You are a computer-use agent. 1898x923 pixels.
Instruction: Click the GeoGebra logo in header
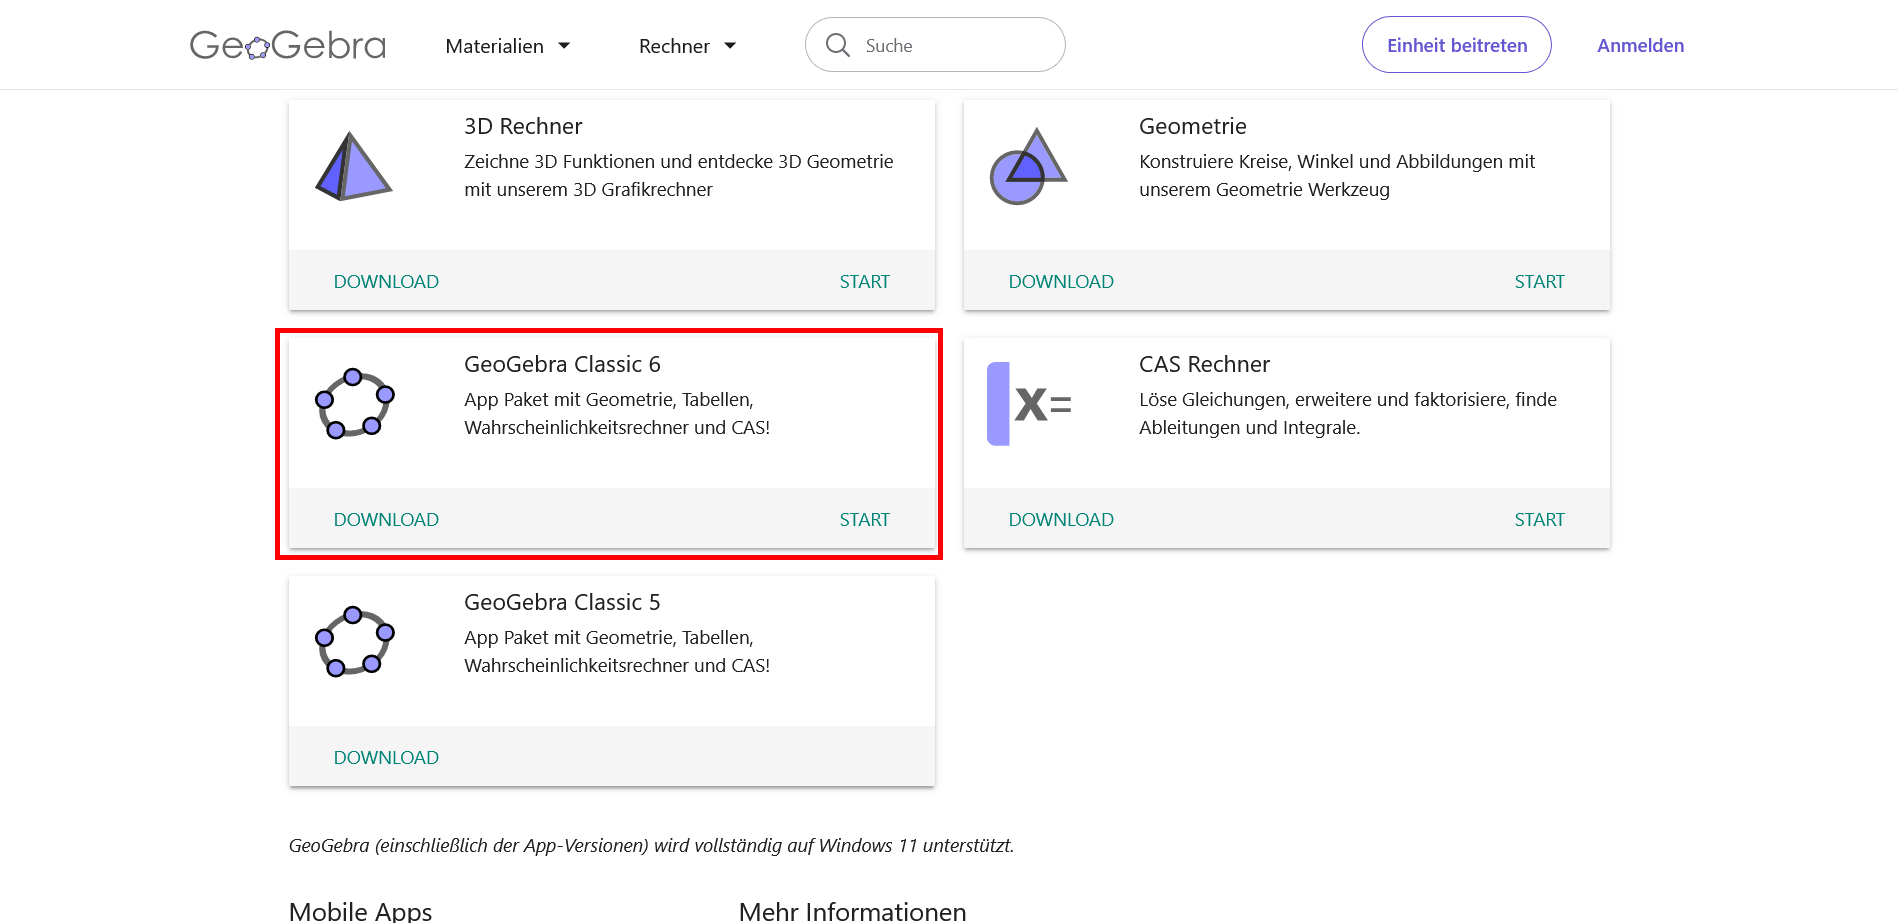click(x=288, y=45)
